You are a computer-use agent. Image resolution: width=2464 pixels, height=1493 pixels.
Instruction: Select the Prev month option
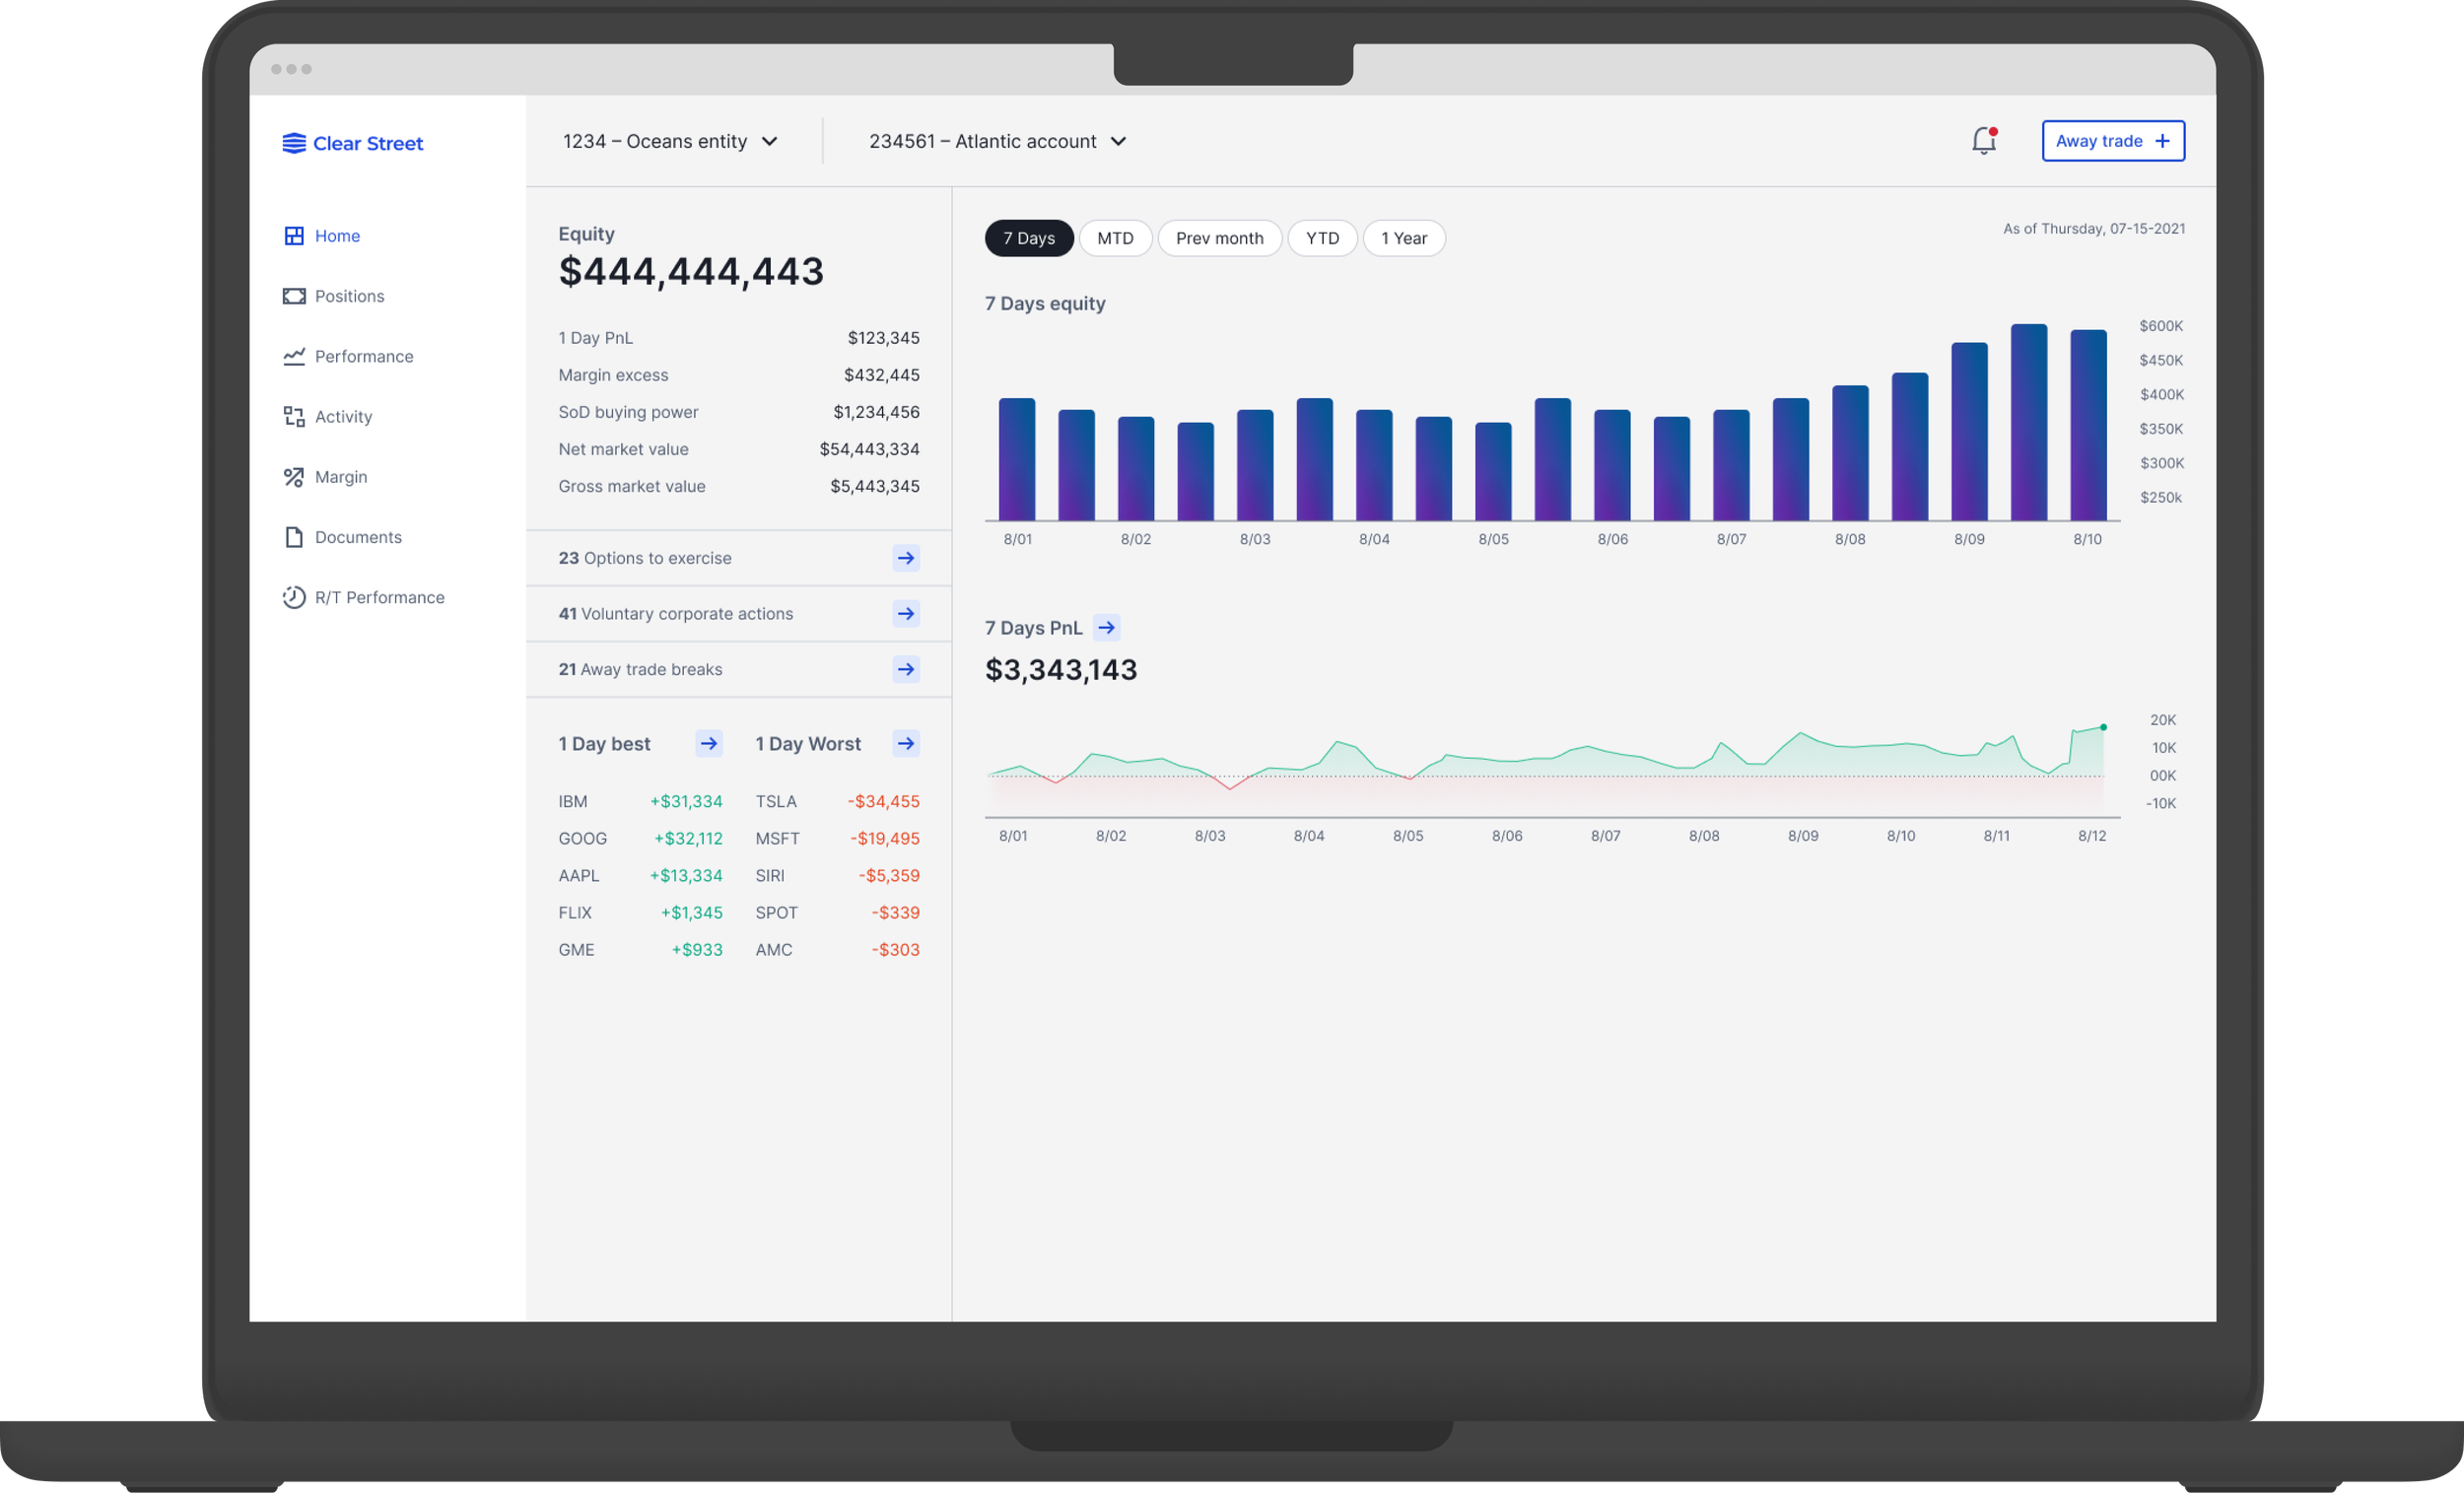point(1220,238)
